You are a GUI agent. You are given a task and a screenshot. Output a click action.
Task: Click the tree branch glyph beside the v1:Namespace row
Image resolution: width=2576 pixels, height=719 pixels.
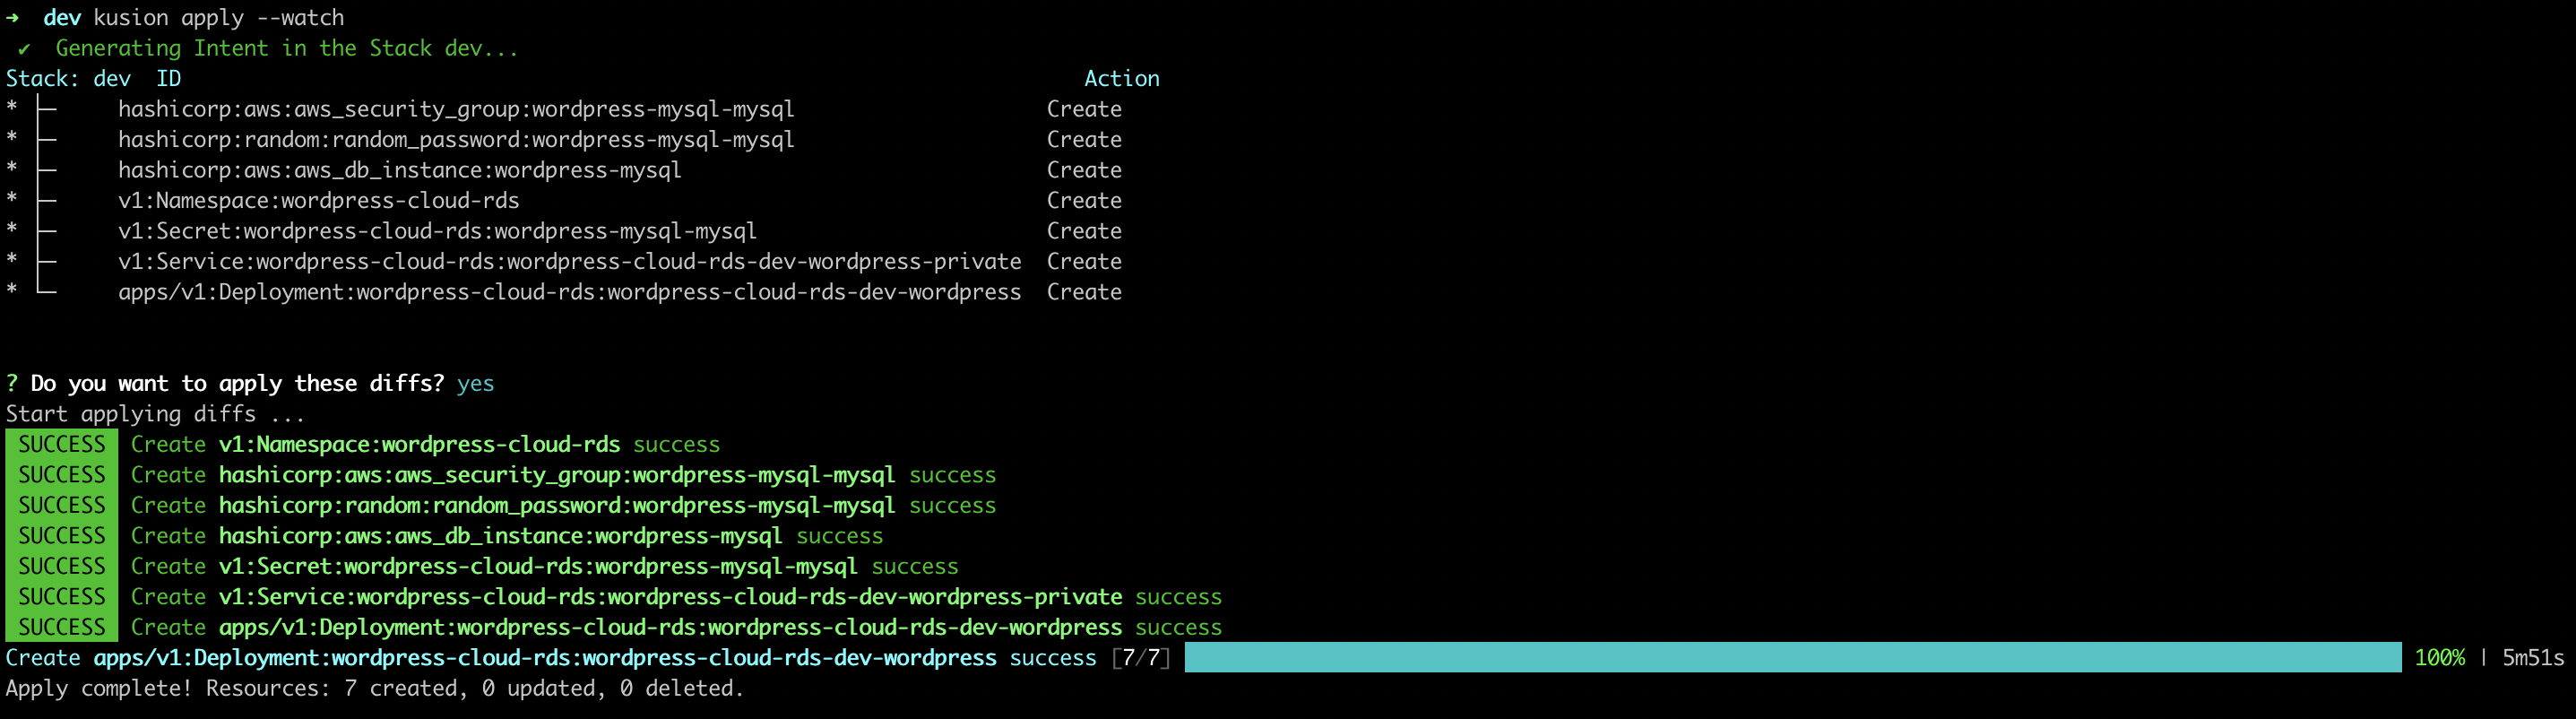46,200
